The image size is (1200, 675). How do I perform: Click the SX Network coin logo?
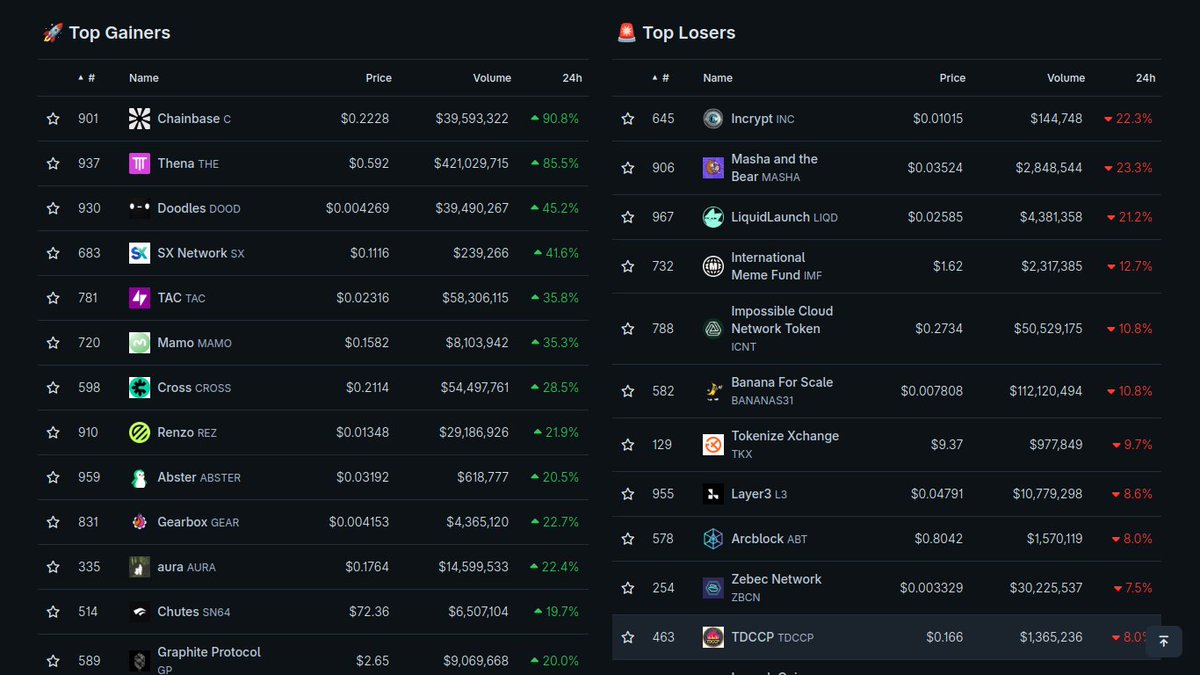click(140, 253)
